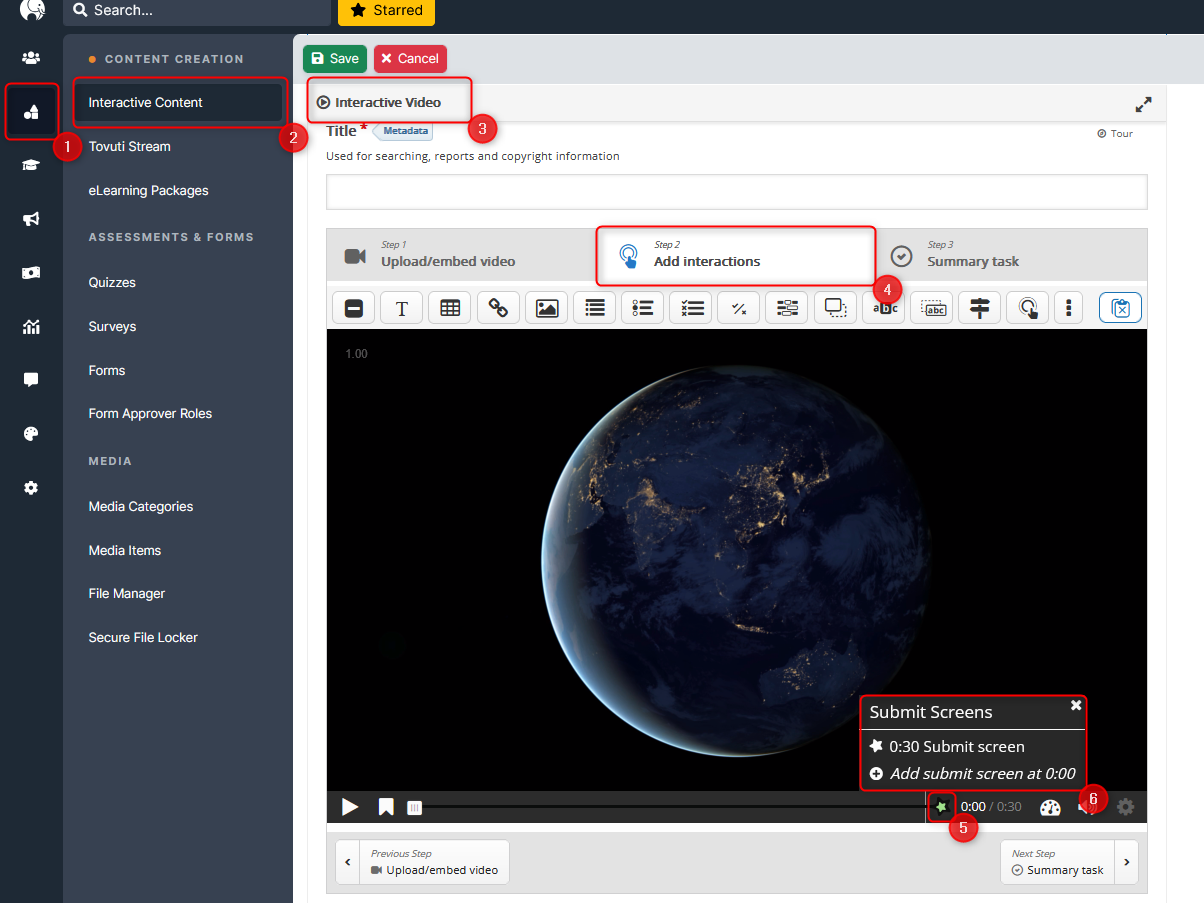Save the interactive video
The image size is (1204, 903).
(334, 59)
